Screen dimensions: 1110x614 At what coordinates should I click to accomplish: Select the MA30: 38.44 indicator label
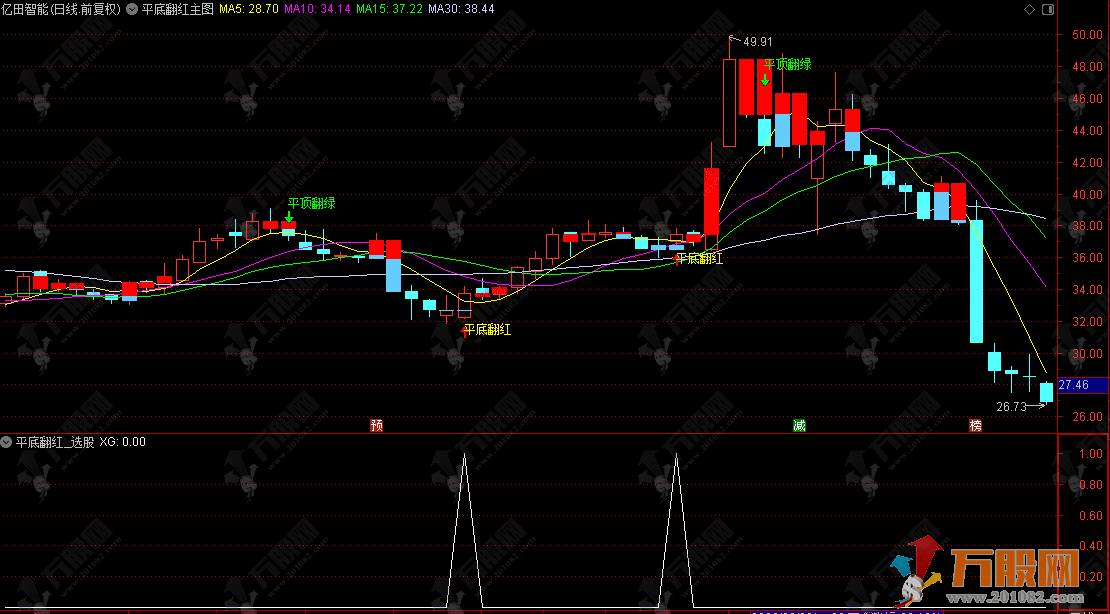pyautogui.click(x=460, y=9)
